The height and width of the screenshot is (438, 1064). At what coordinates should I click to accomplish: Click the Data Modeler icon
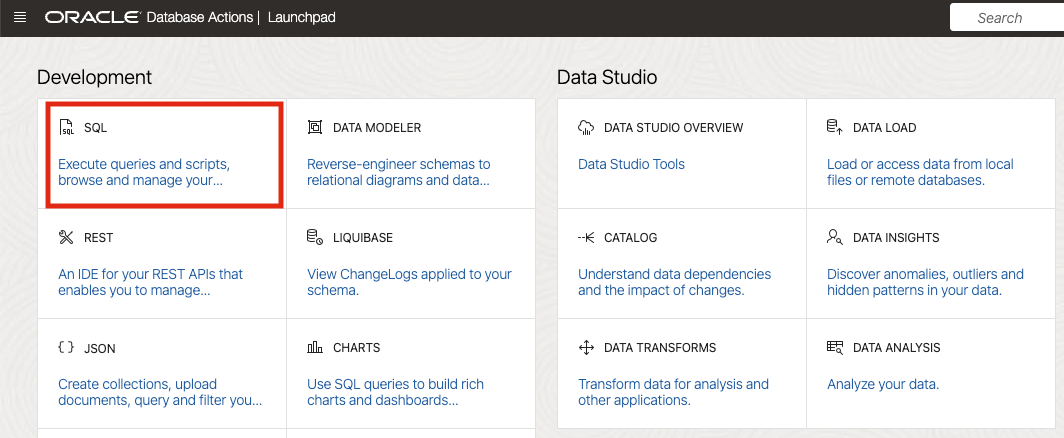315,128
